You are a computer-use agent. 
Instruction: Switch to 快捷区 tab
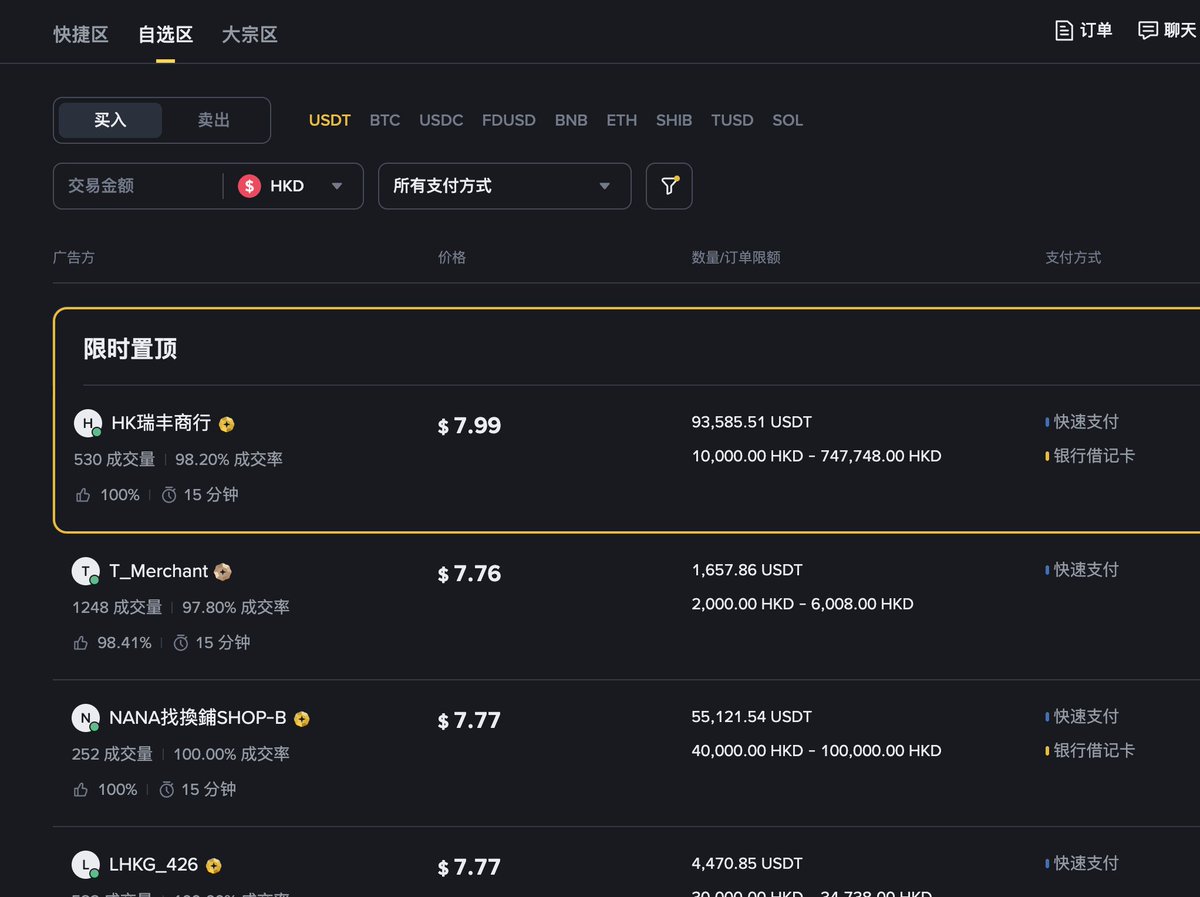click(81, 34)
